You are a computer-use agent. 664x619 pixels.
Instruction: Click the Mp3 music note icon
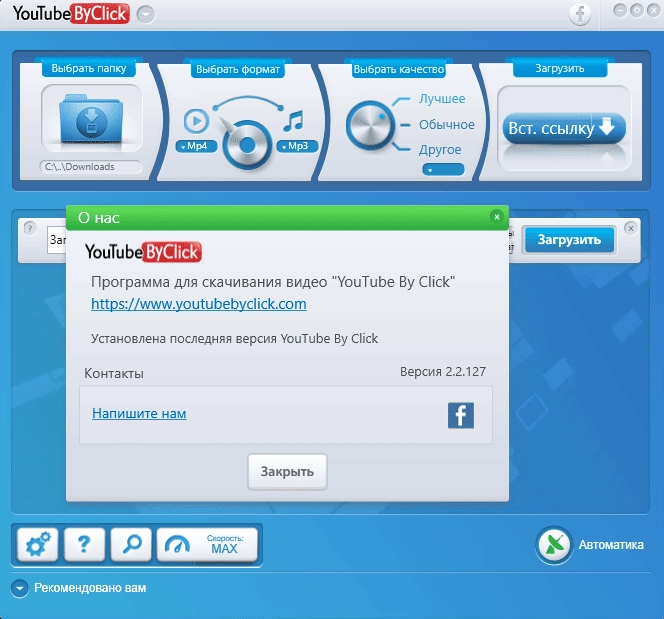tap(293, 121)
